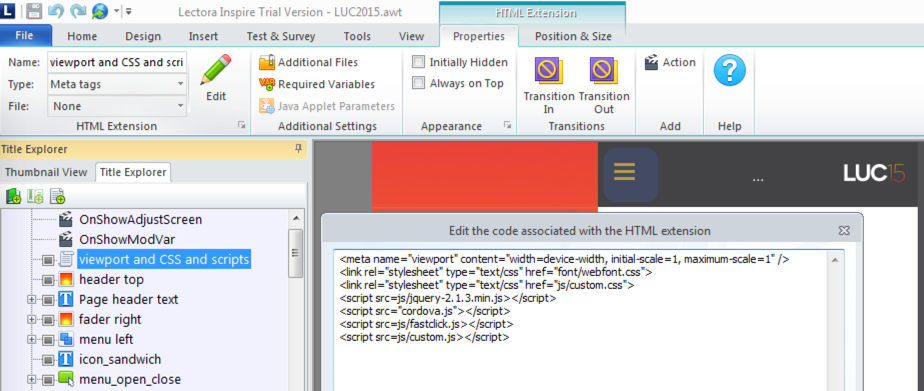
Task: Click the Edit pencil button
Action: (x=216, y=78)
